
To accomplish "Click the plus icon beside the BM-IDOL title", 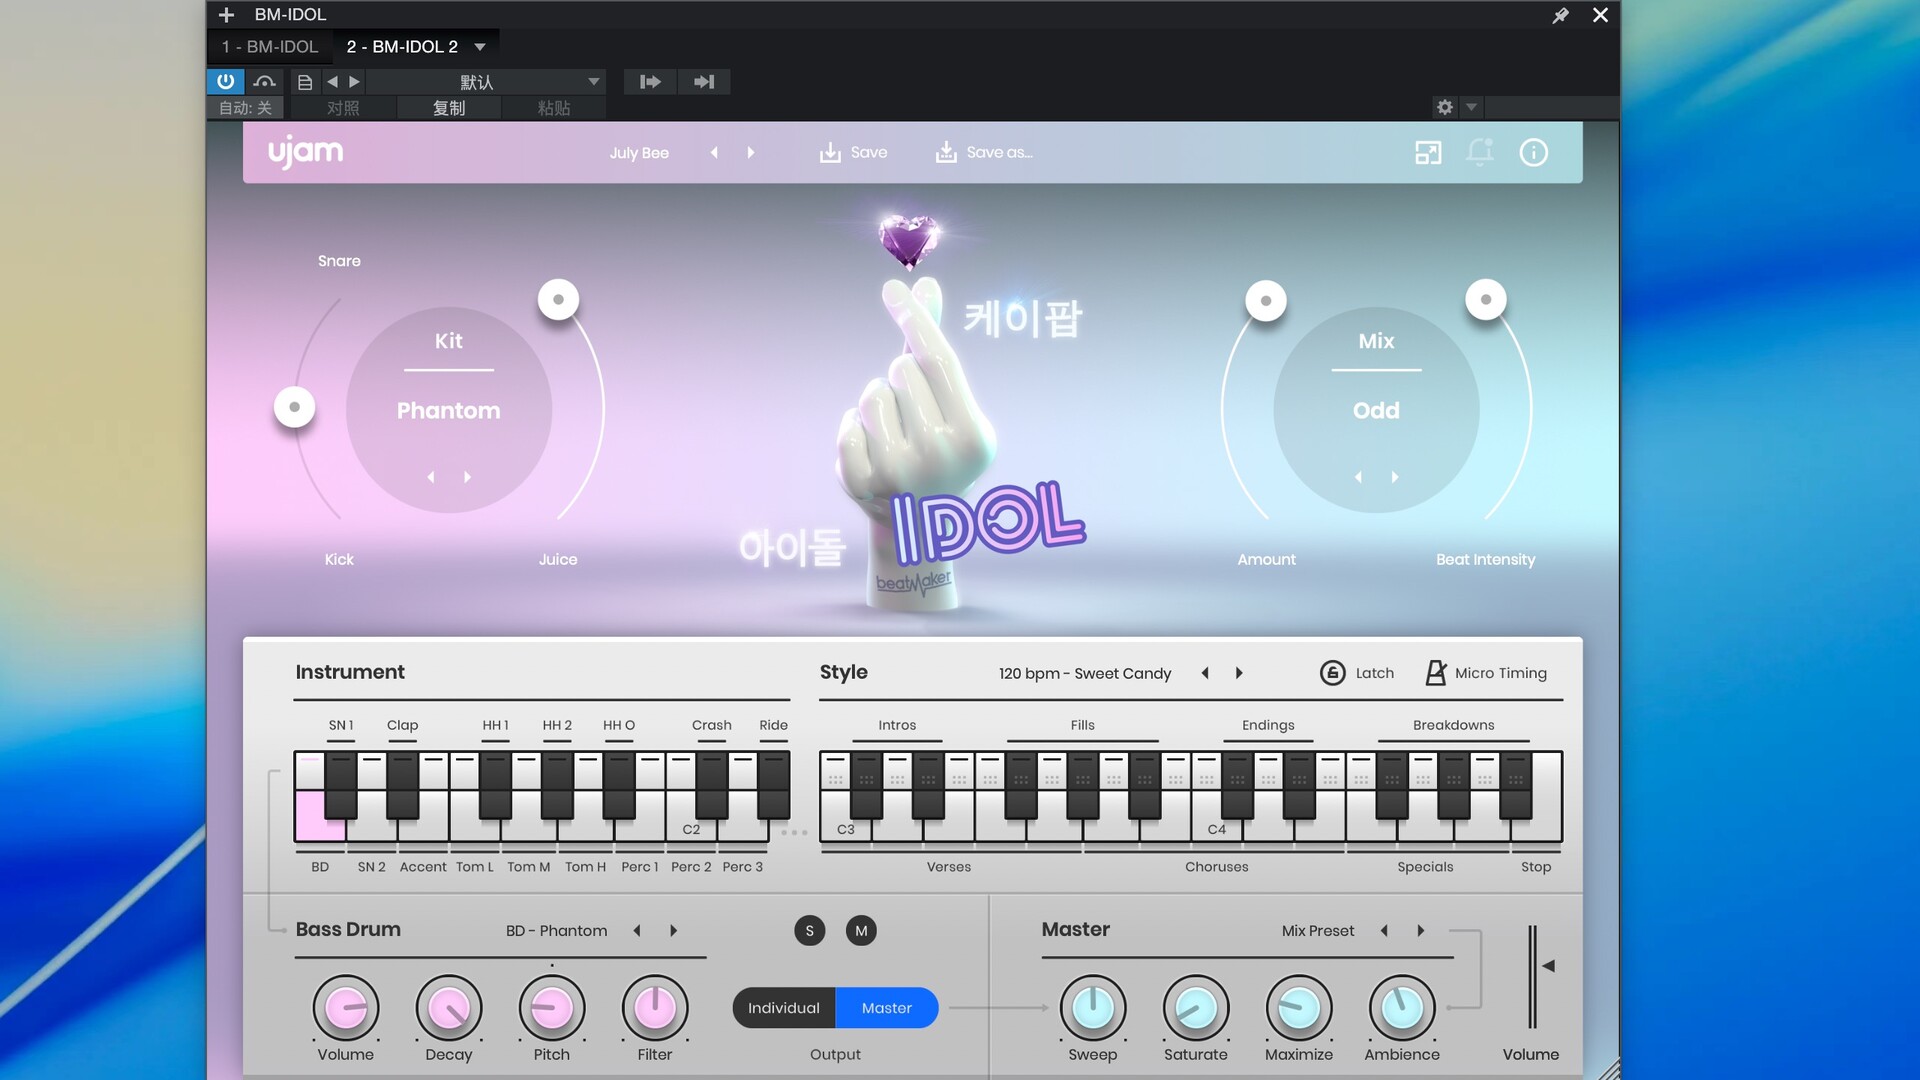I will pyautogui.click(x=226, y=15).
